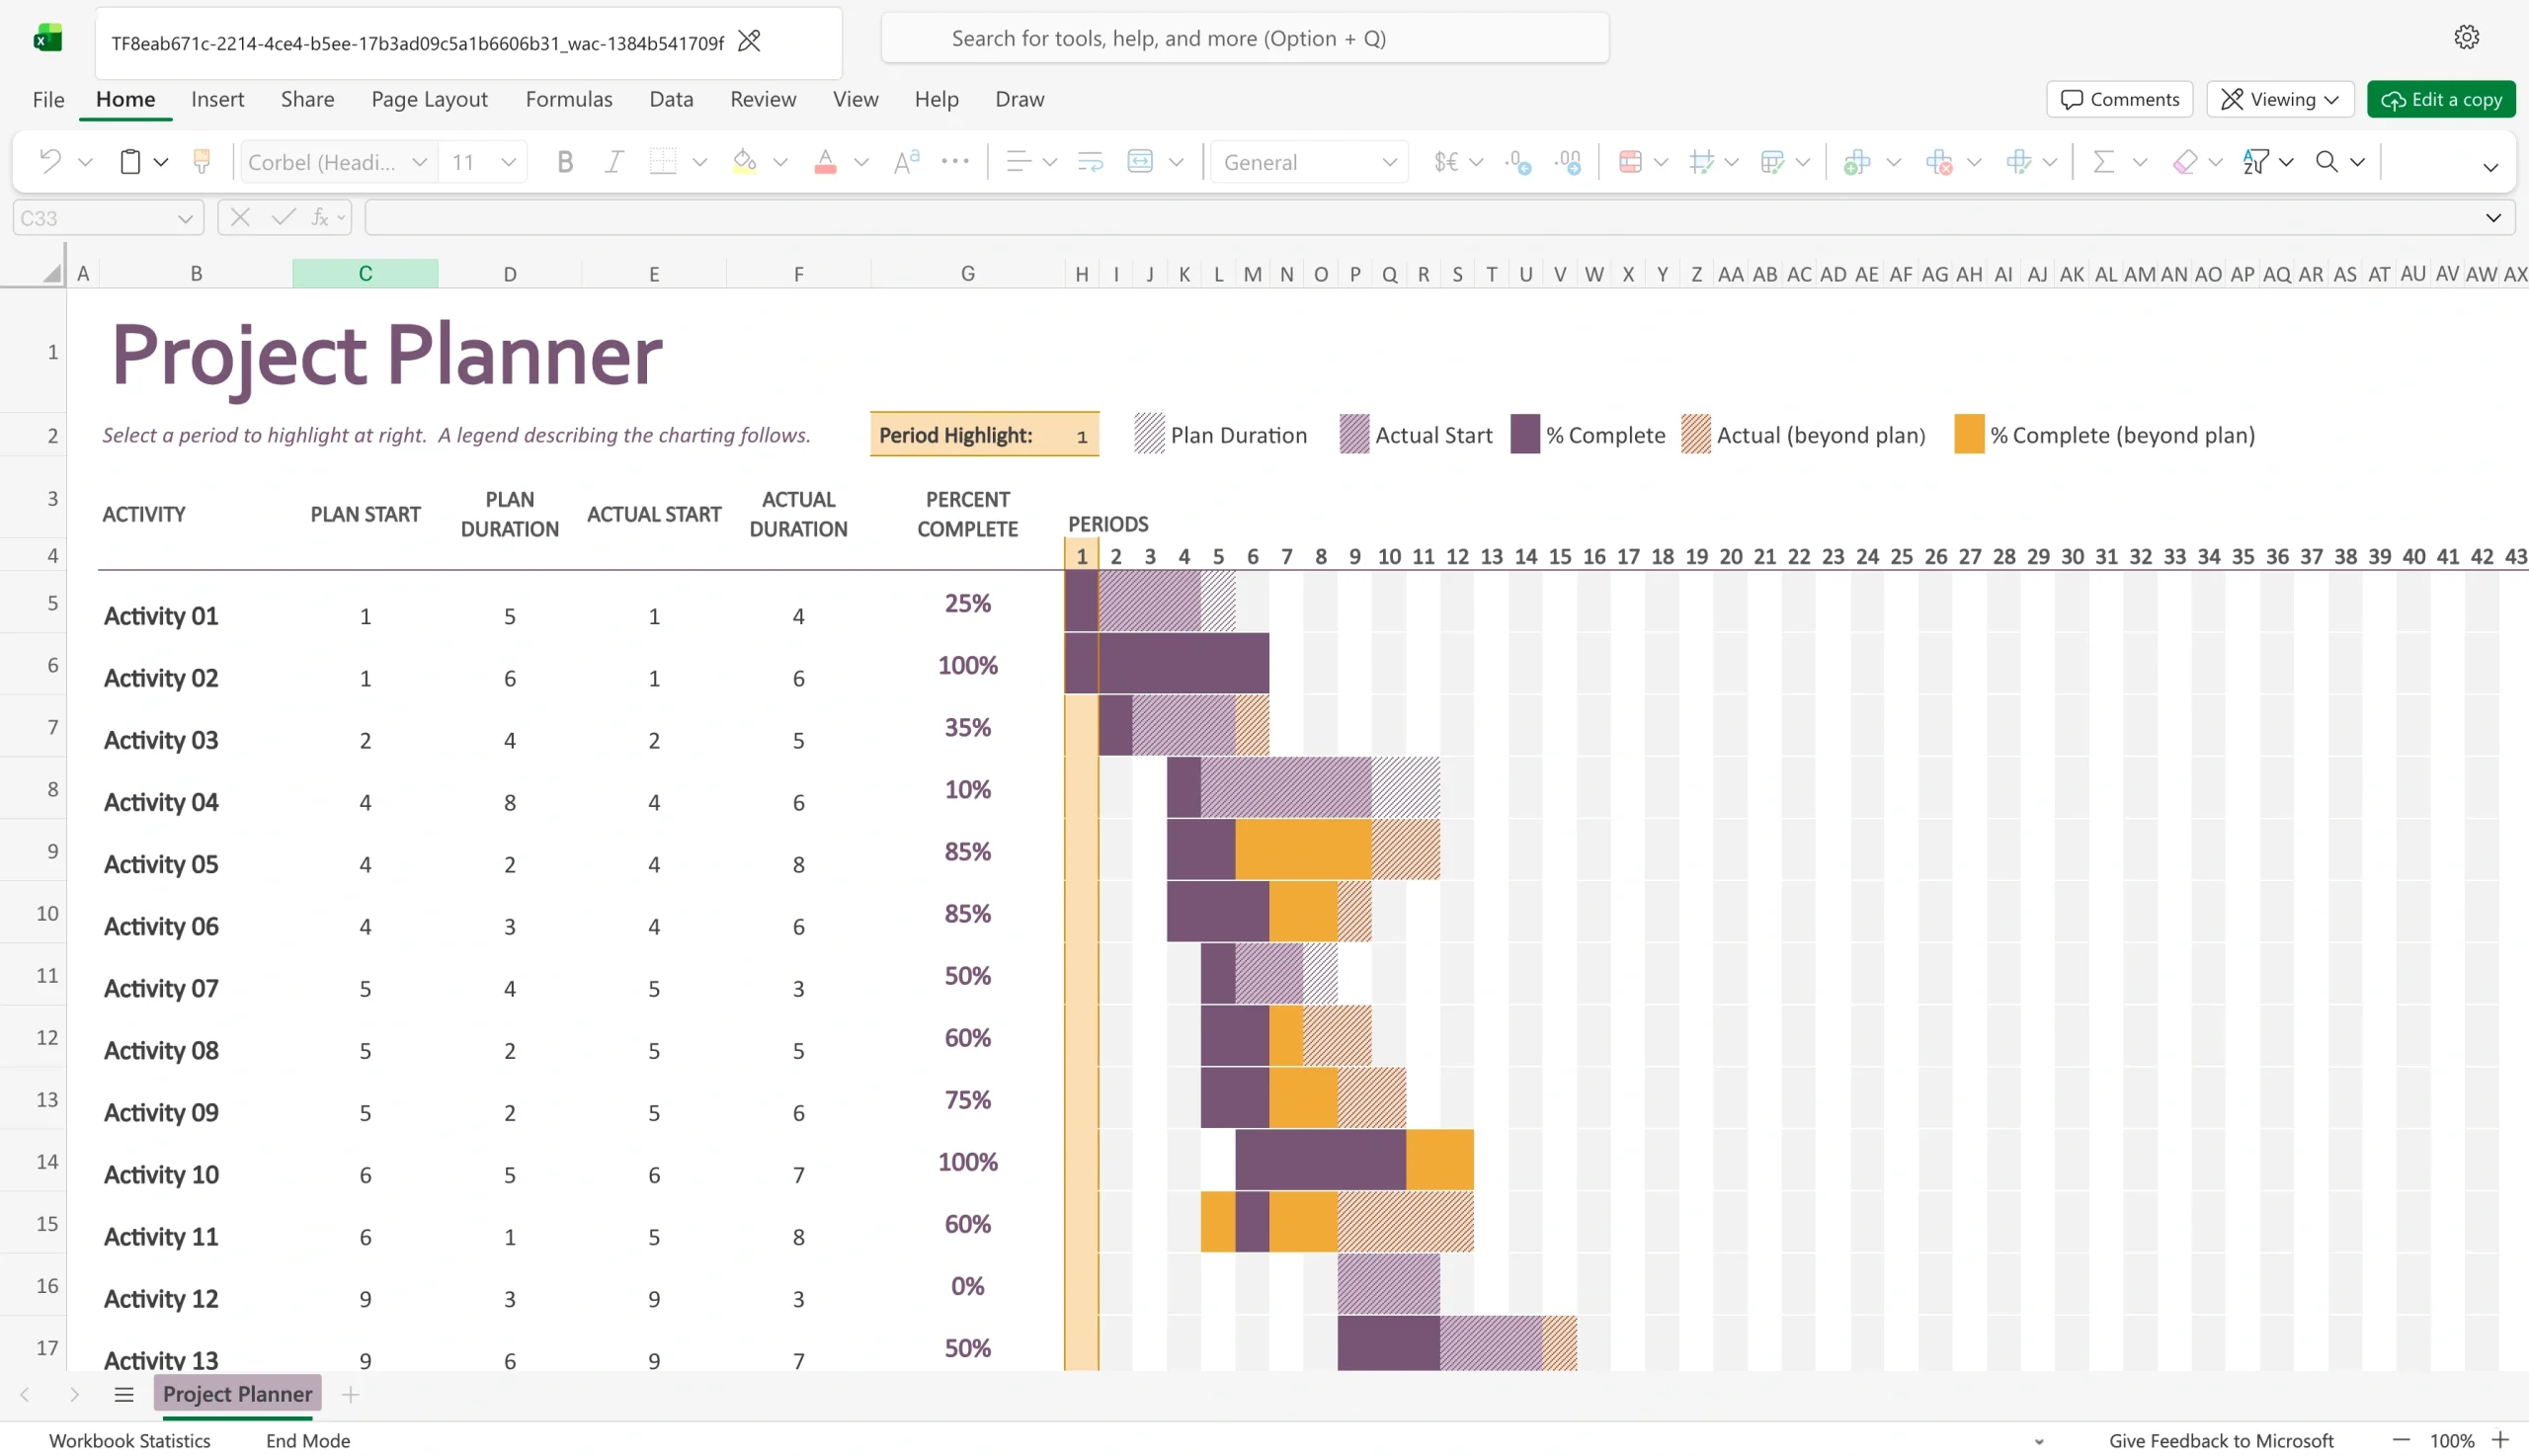Switch to the Insert tab

(x=217, y=99)
